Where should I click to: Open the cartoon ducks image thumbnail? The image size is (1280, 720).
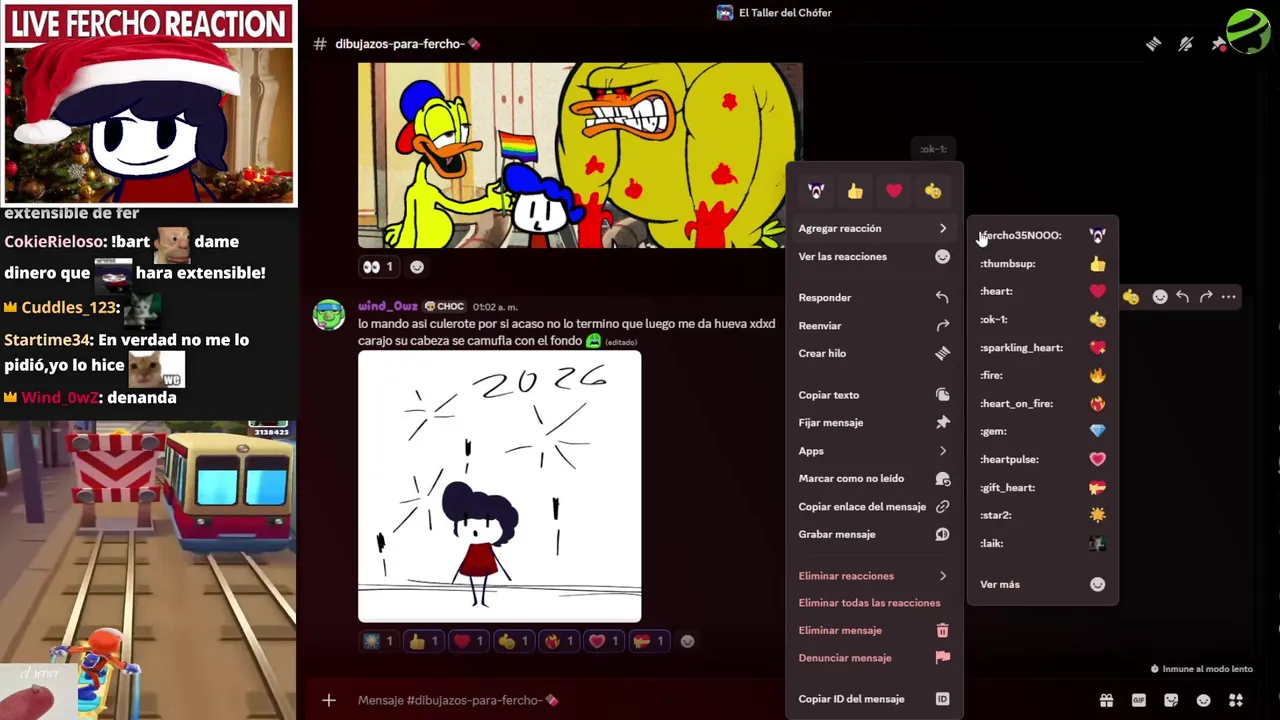tap(580, 156)
